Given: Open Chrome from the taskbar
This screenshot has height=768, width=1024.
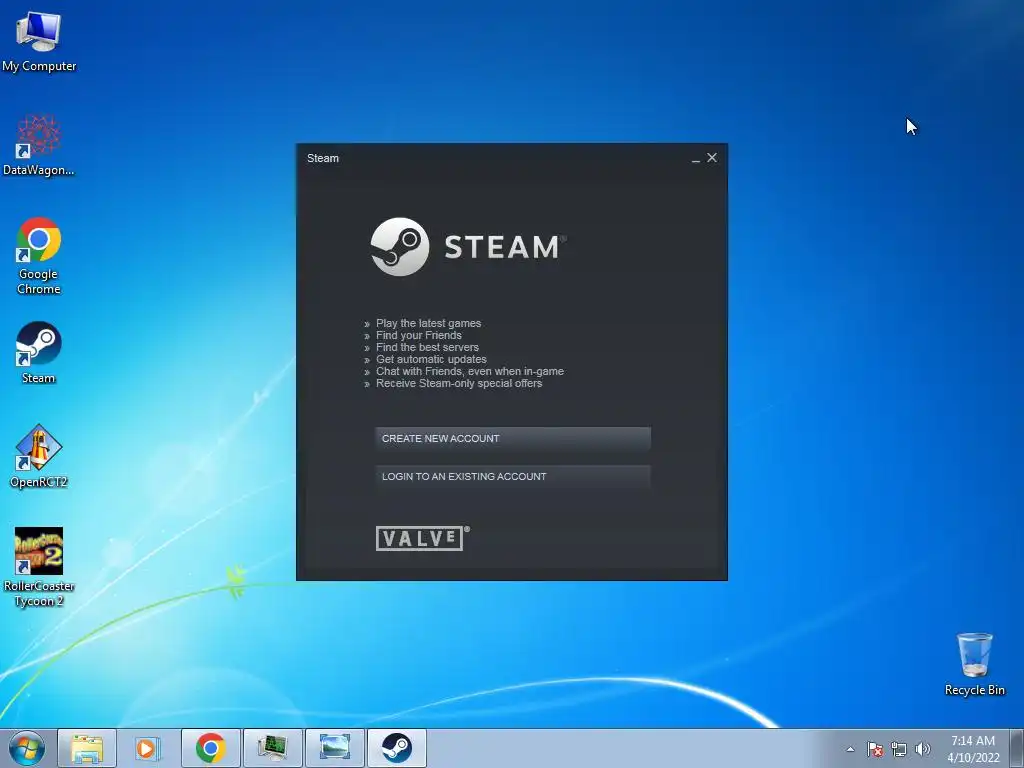Looking at the screenshot, I should pos(210,748).
